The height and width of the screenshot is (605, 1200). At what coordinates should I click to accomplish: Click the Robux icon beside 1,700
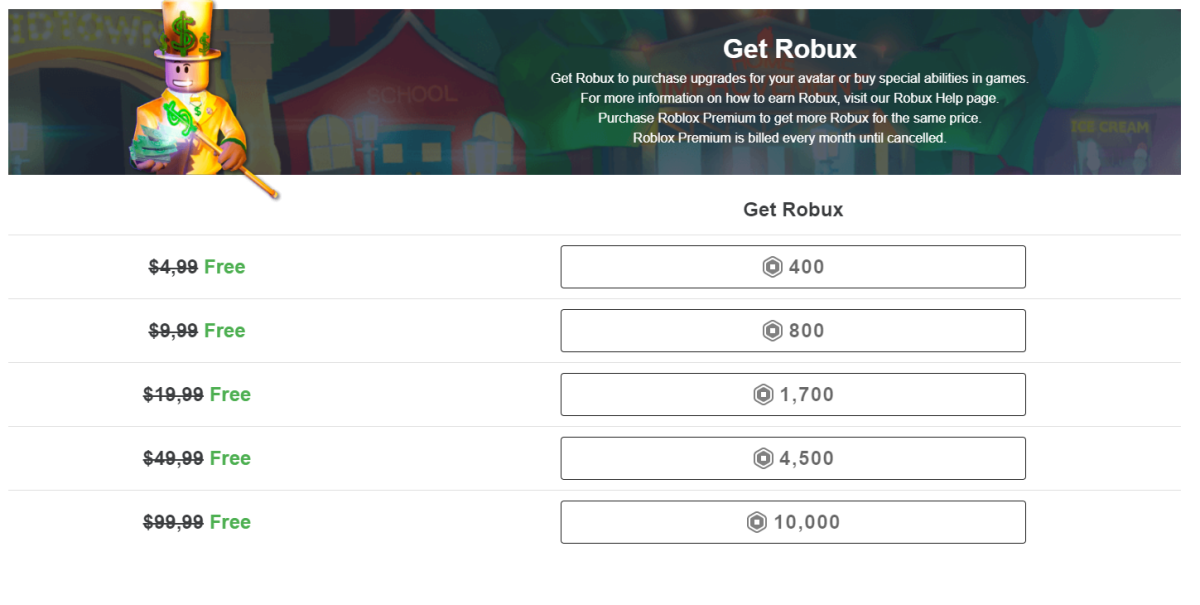pyautogui.click(x=764, y=395)
